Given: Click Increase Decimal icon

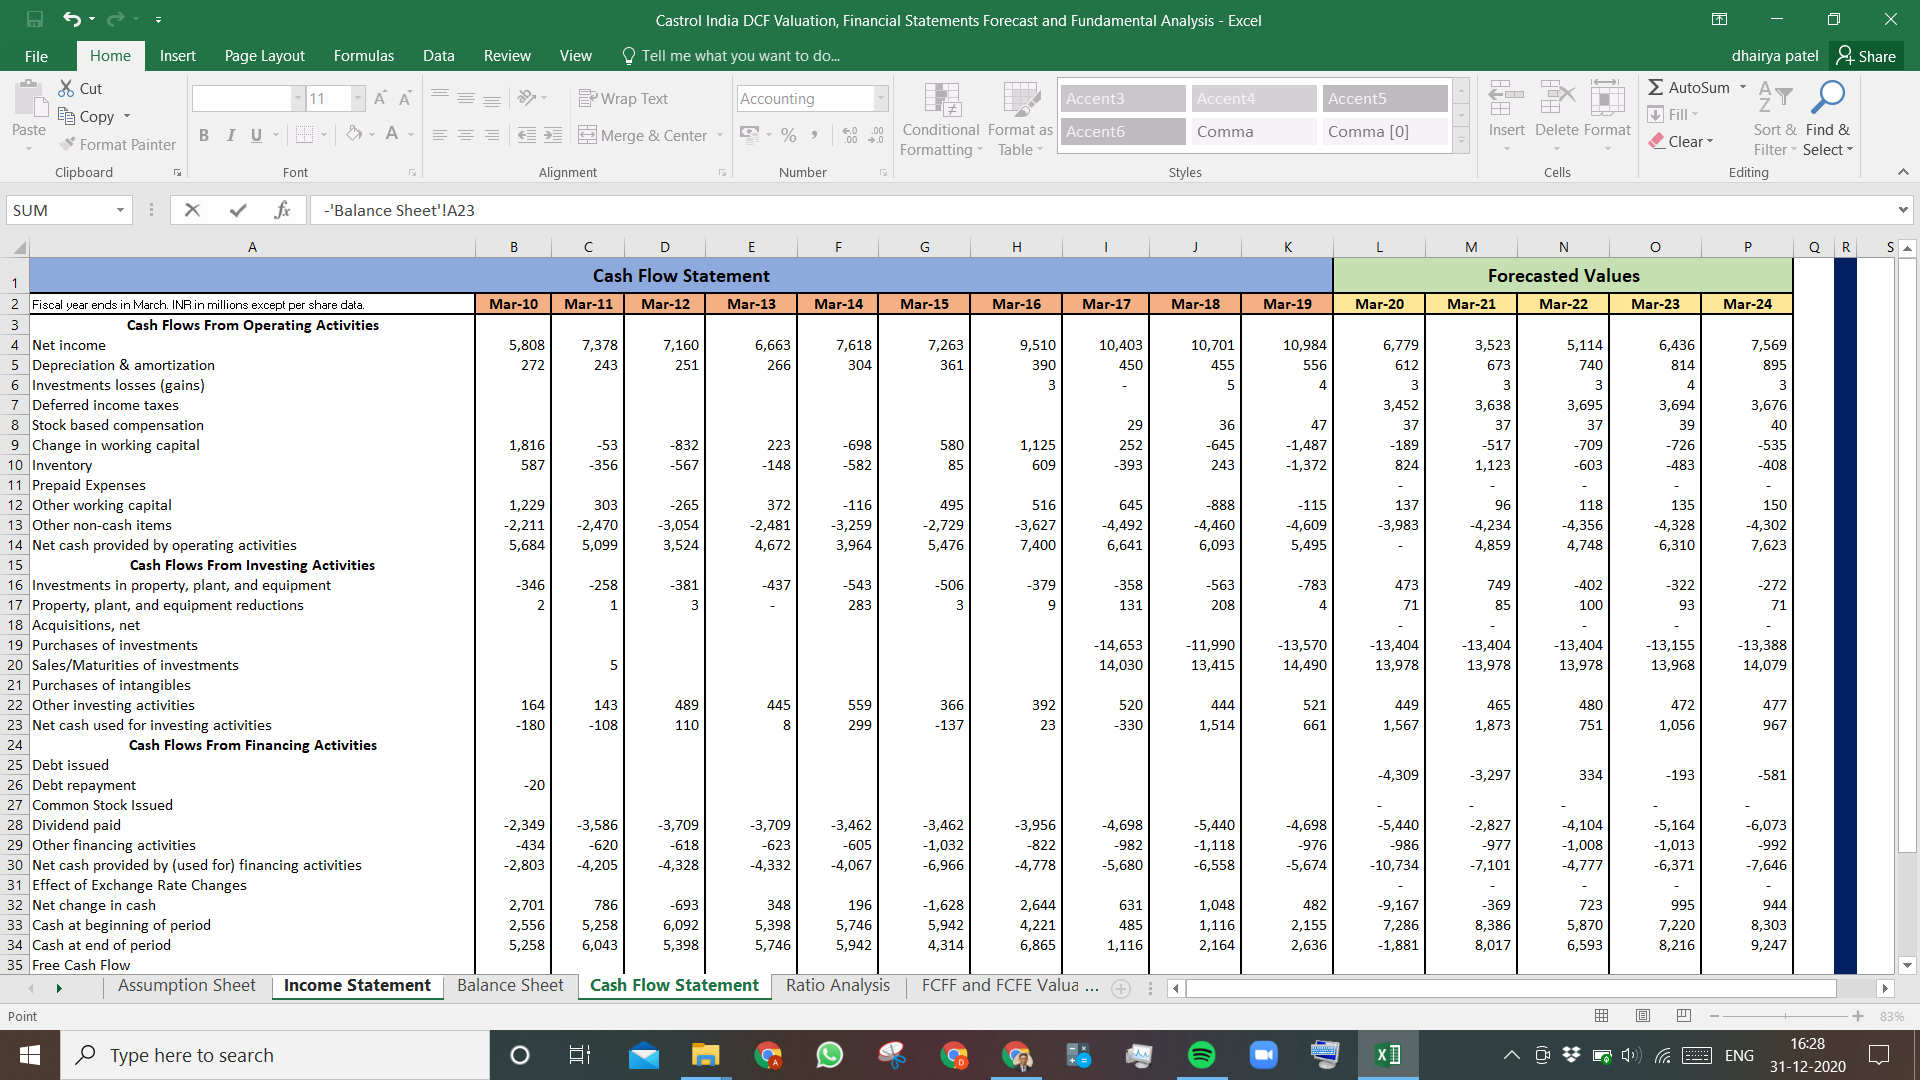Looking at the screenshot, I should (x=850, y=135).
